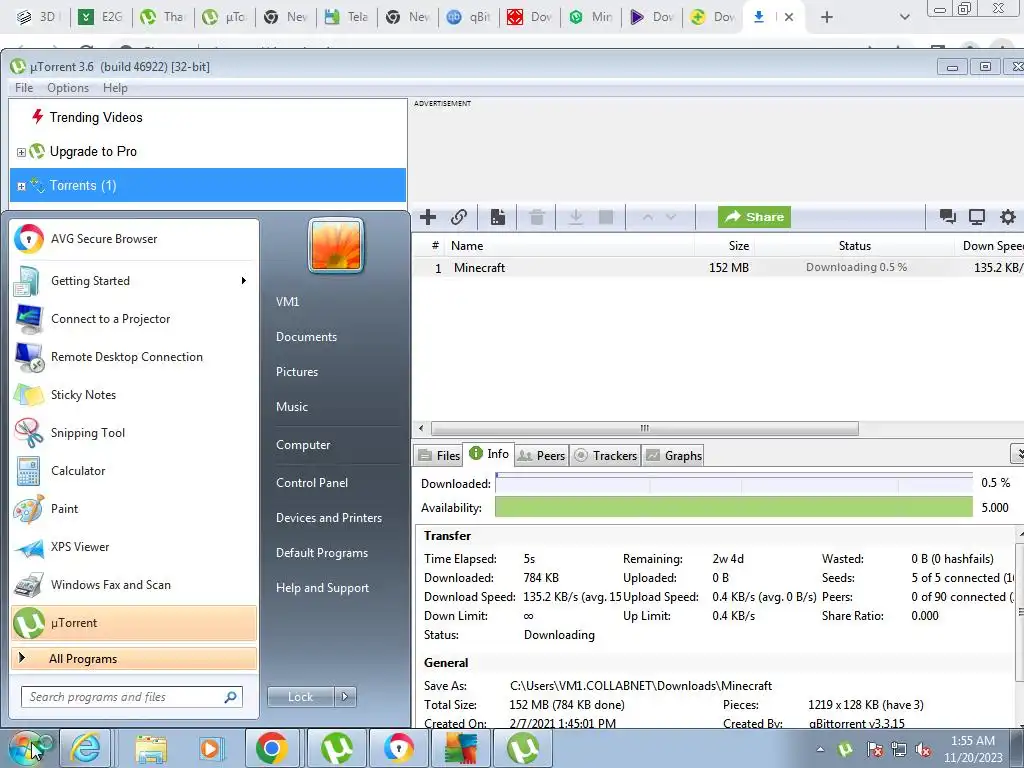The height and width of the screenshot is (768, 1024).
Task: Click the Downloaded progress bar
Action: (x=734, y=483)
